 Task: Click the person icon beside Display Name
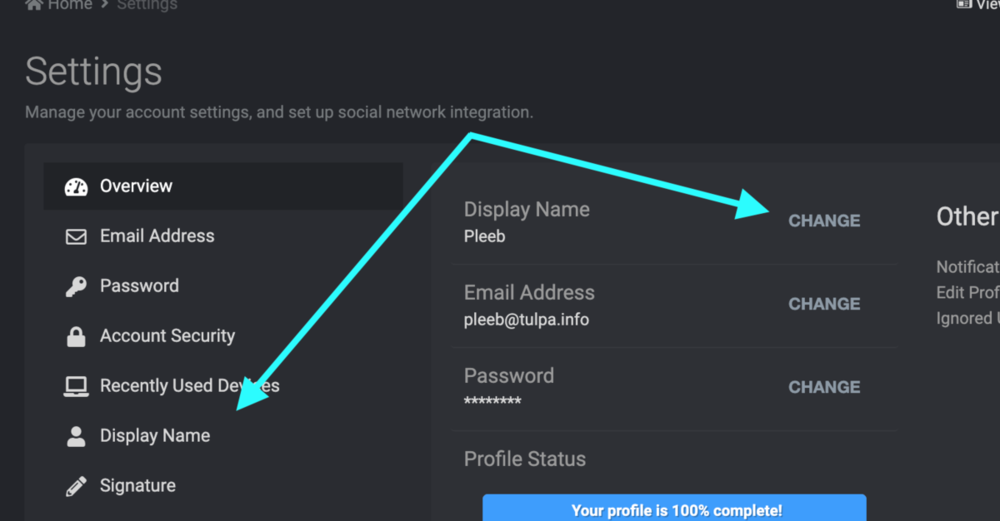click(x=76, y=436)
